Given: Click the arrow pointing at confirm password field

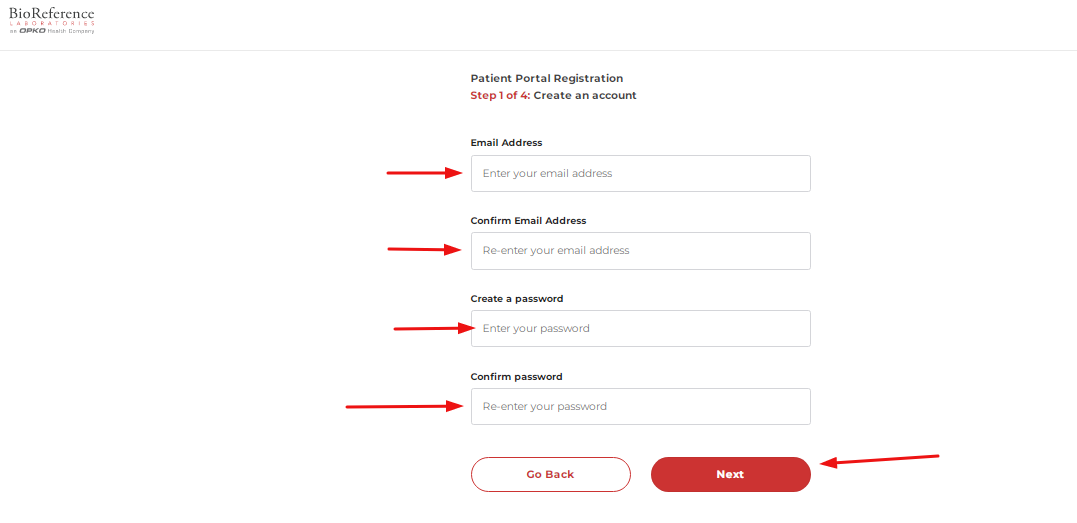Looking at the screenshot, I should [x=405, y=407].
